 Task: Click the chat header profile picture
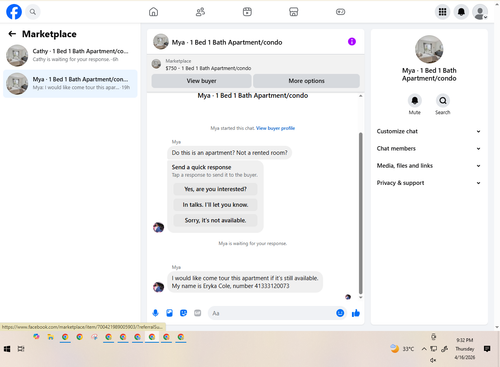click(161, 42)
